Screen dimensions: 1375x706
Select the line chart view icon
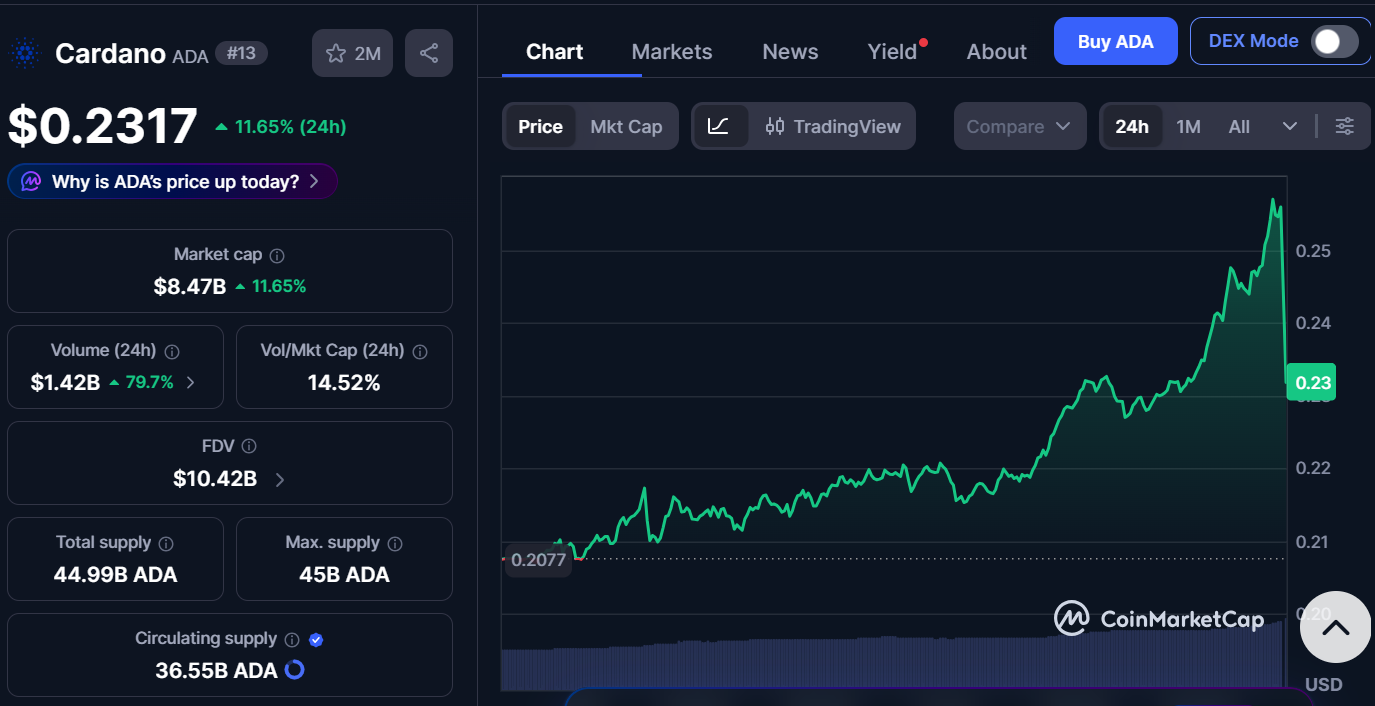[719, 126]
